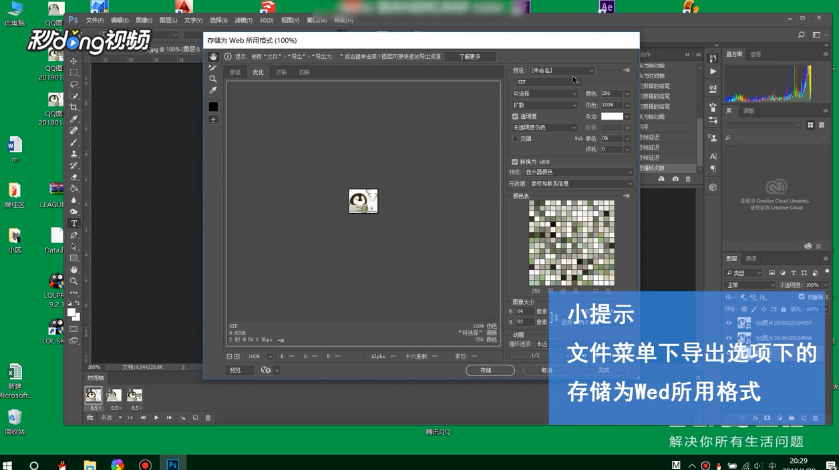839x470 pixels.
Task: Open the 可选择 color reduction dropdown
Action: tap(545, 94)
